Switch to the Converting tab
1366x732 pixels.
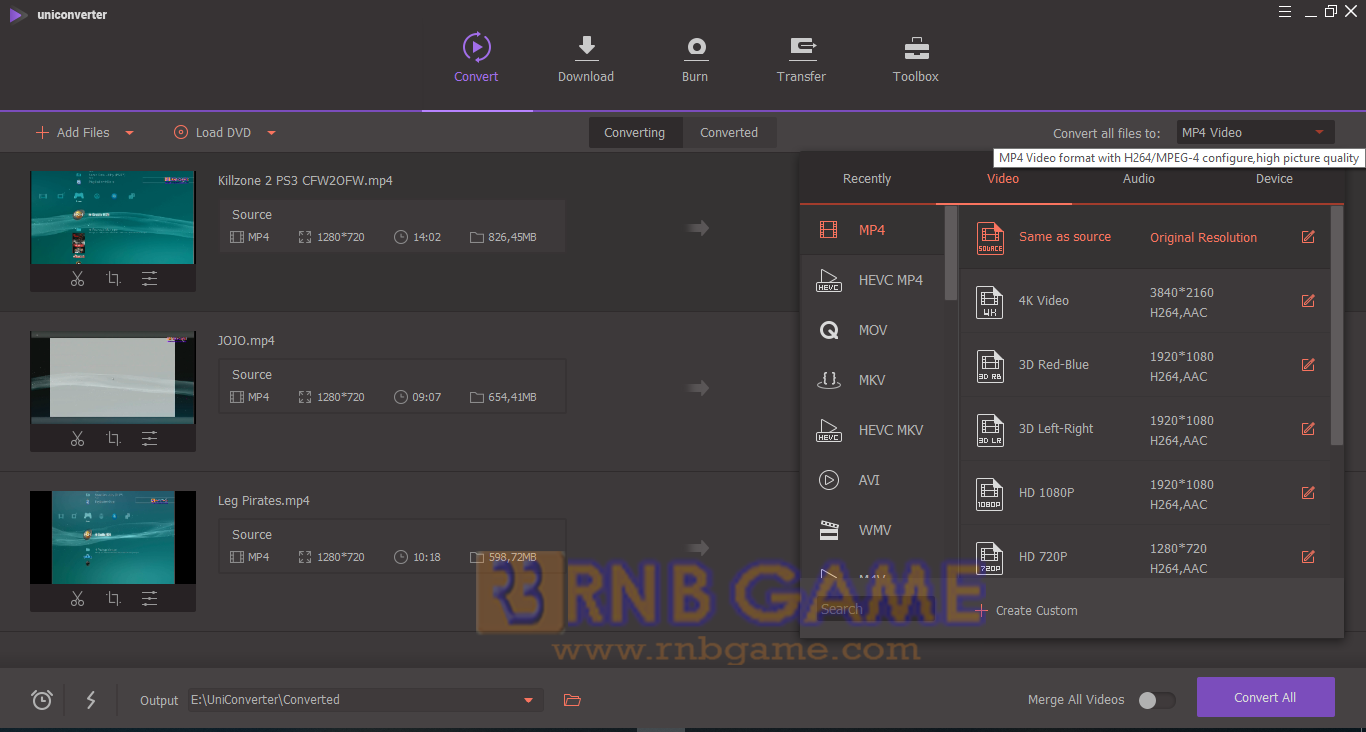tap(635, 133)
